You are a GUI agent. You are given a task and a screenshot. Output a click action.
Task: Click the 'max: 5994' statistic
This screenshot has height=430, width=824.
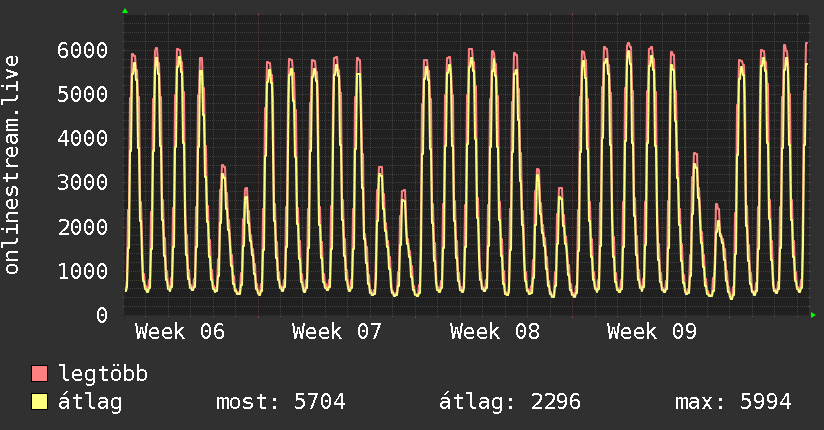(734, 403)
